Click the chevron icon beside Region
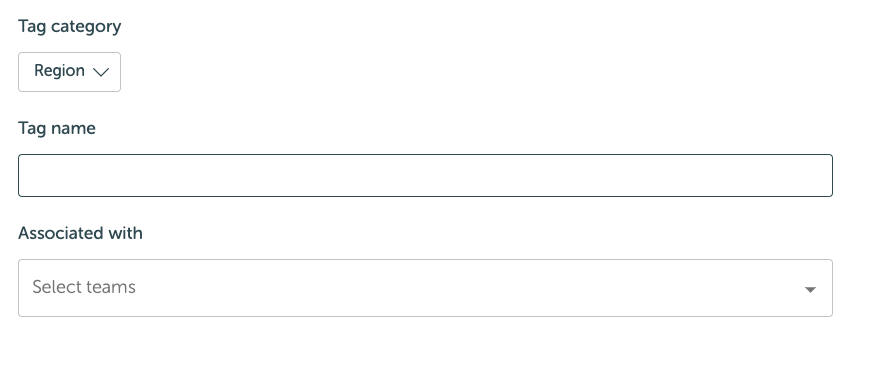This screenshot has width=872, height=386. (101, 72)
